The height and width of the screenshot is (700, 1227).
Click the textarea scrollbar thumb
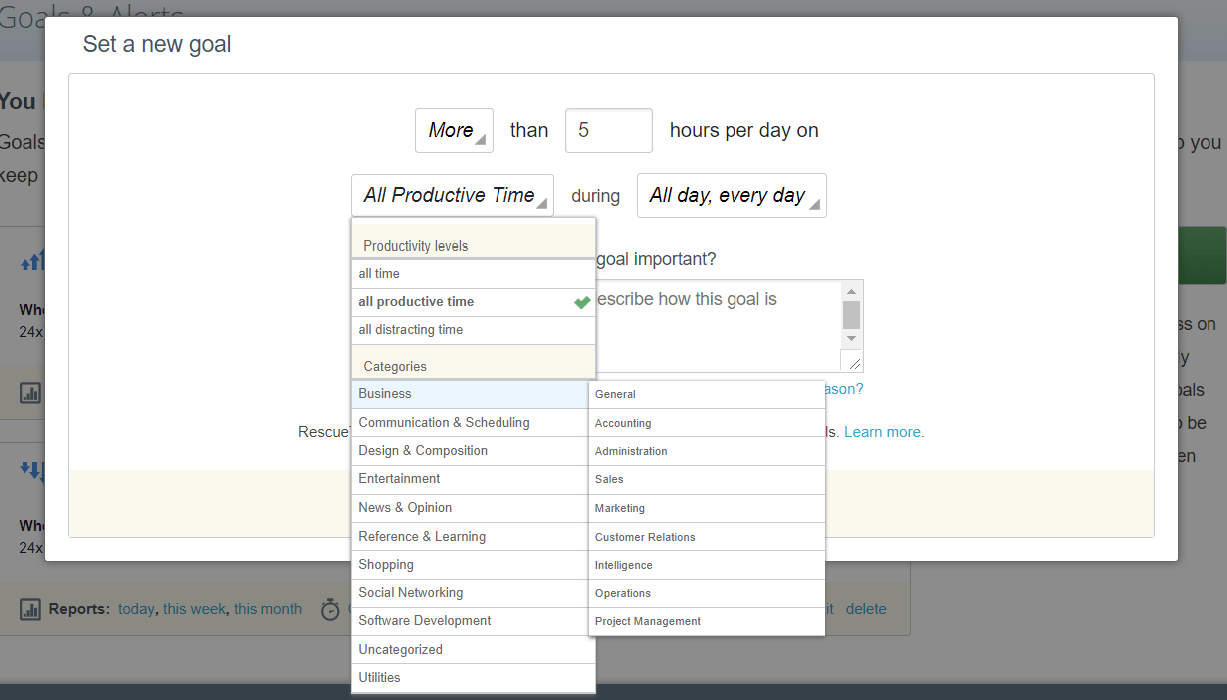pyautogui.click(x=851, y=314)
